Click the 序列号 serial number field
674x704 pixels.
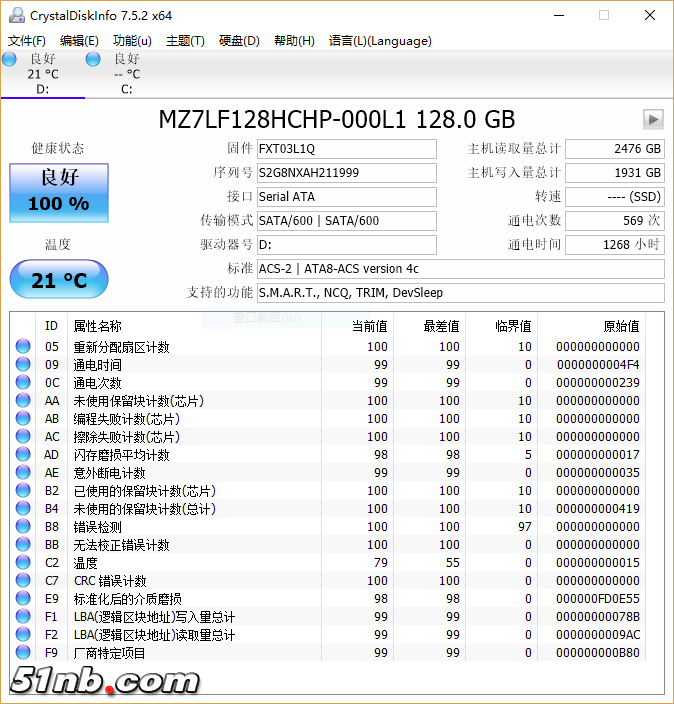[x=346, y=173]
